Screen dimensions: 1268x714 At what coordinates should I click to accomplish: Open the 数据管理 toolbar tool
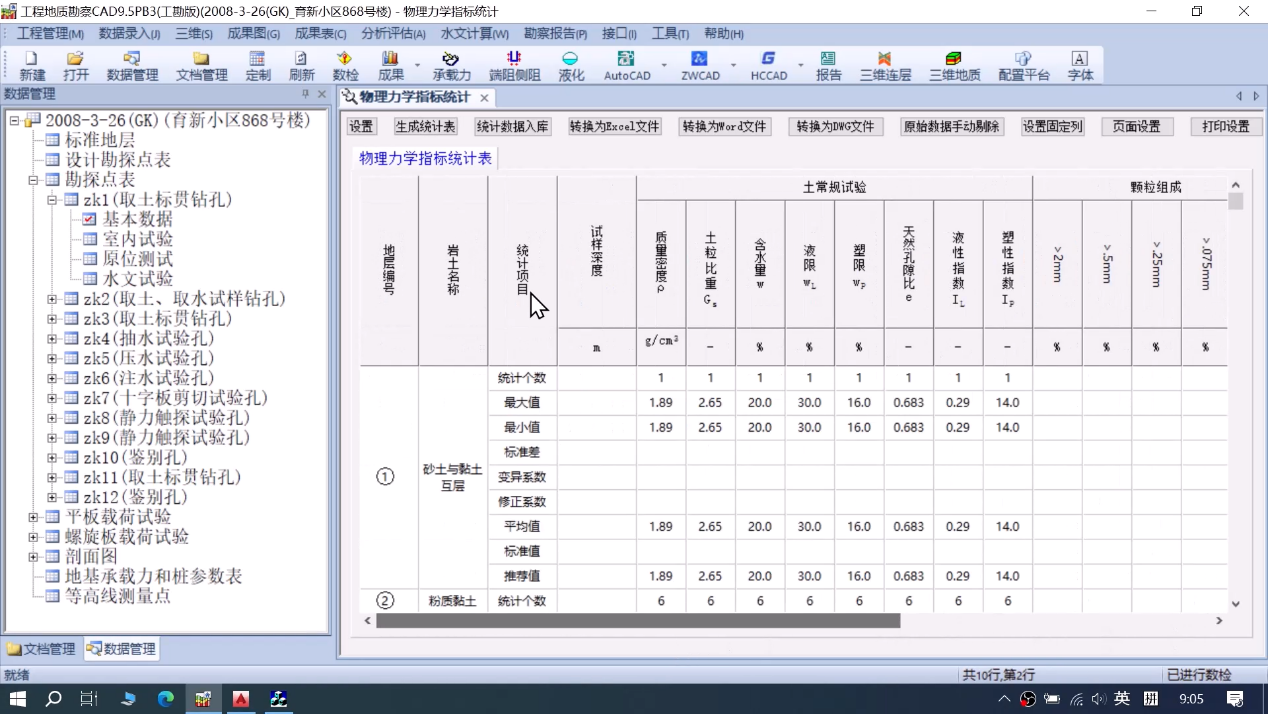(132, 66)
